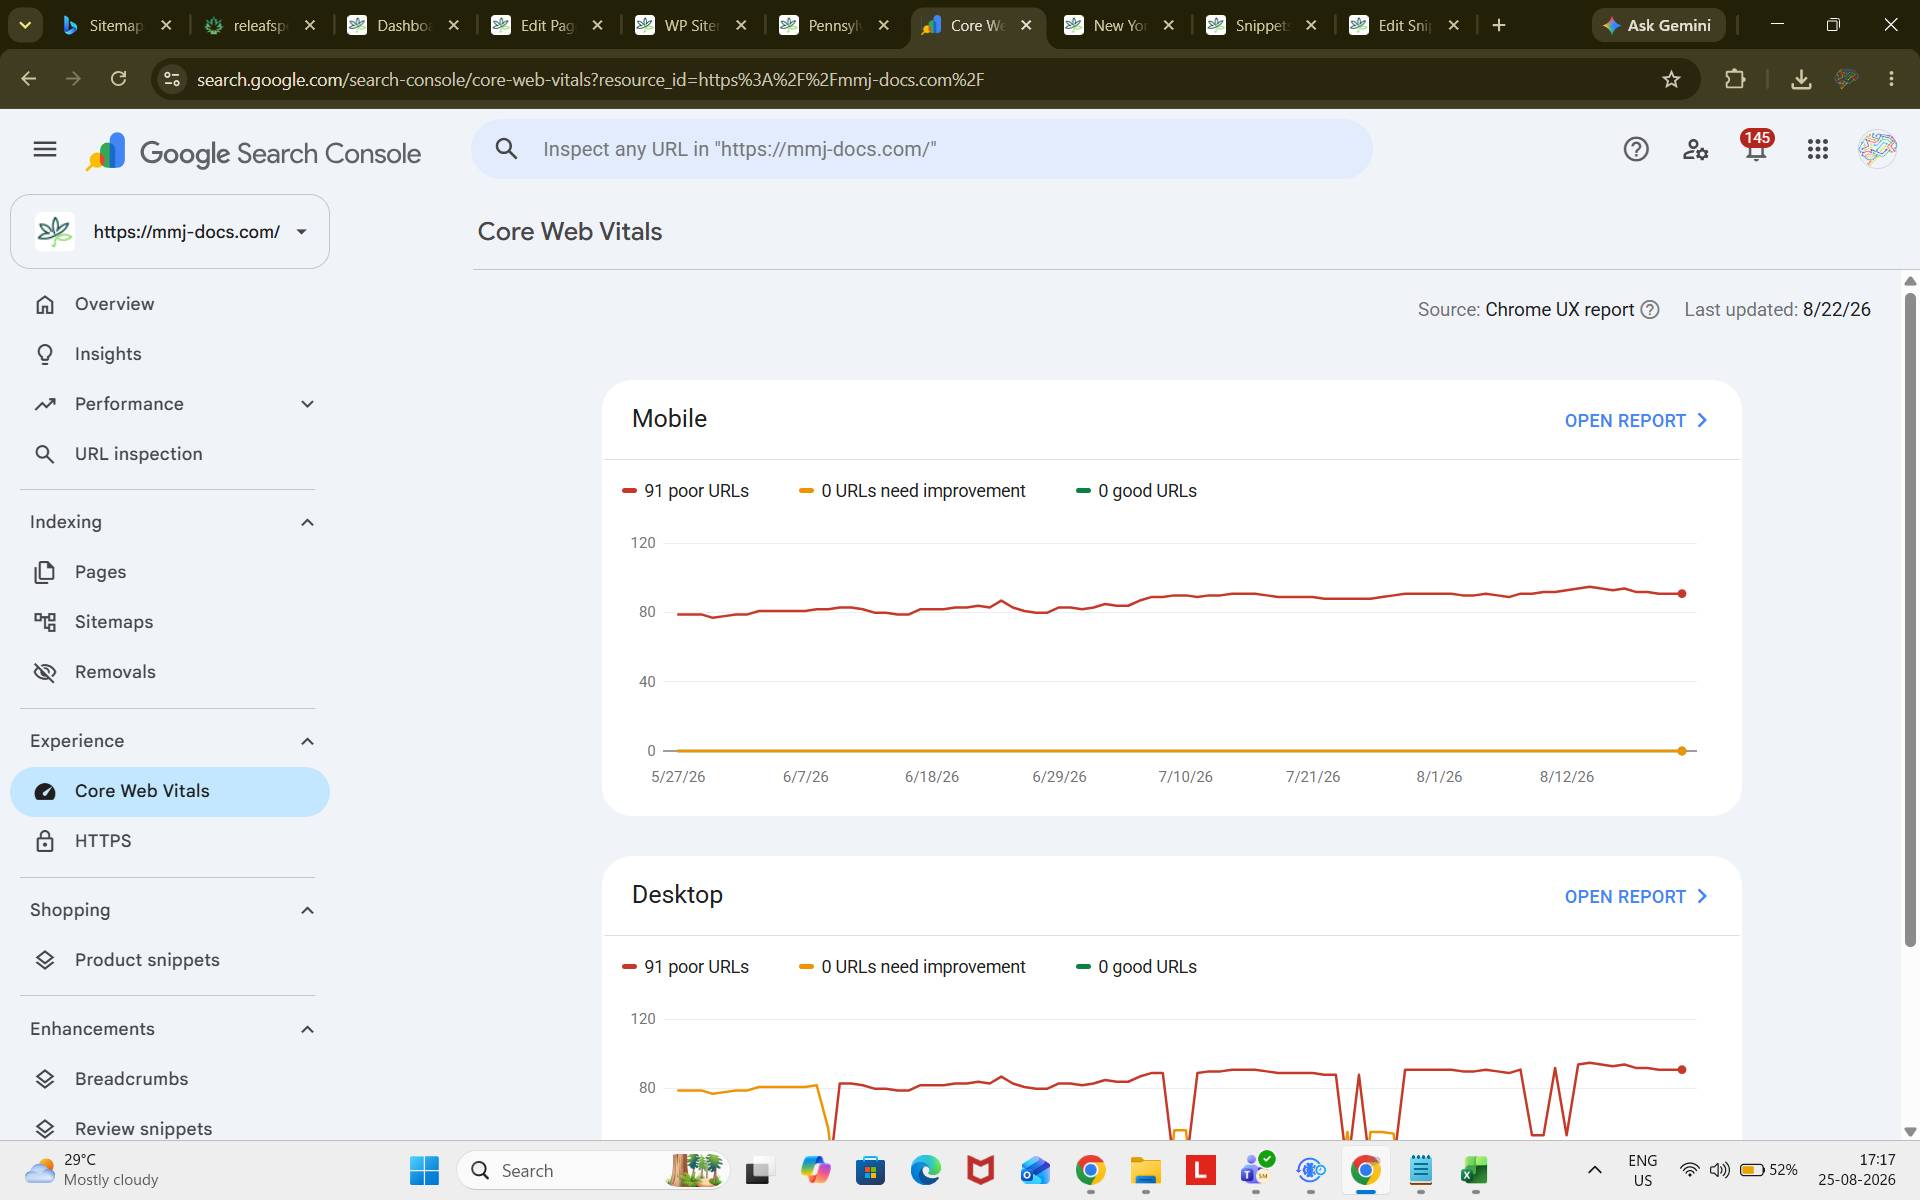
Task: Click the Inspect any URL search field
Action: (921, 149)
